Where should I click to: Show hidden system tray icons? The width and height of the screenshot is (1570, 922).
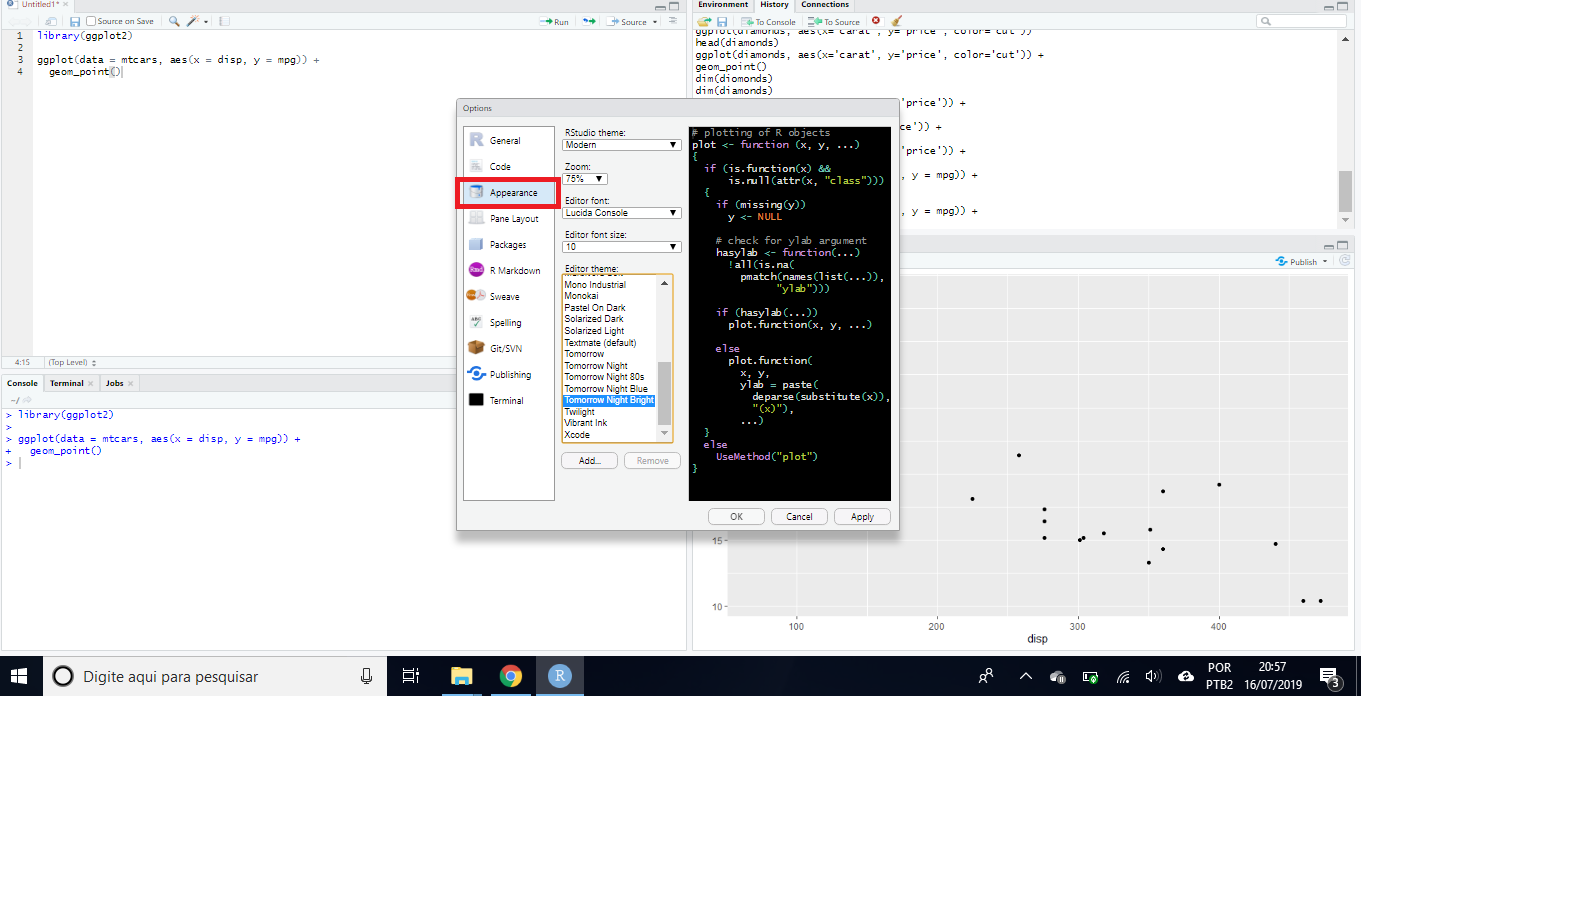(1025, 677)
